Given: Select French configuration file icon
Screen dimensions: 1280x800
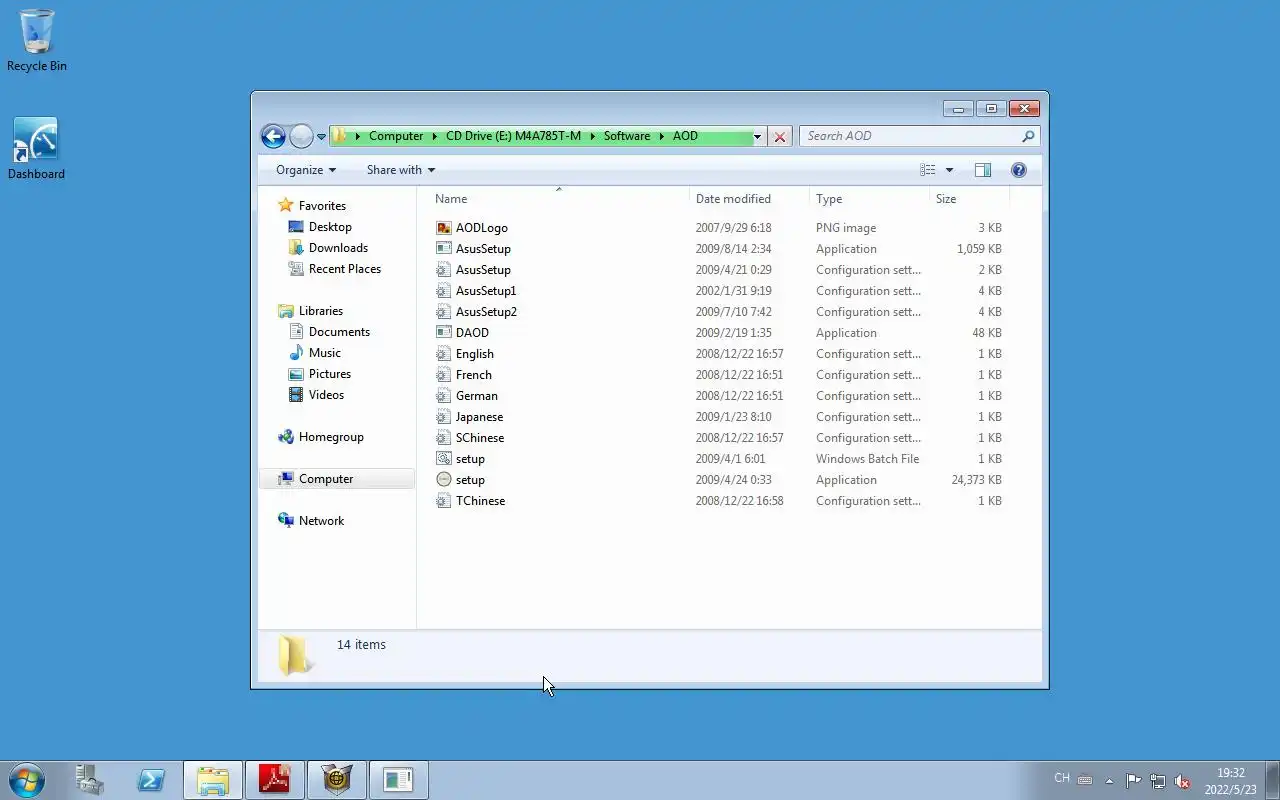Looking at the screenshot, I should point(444,375).
